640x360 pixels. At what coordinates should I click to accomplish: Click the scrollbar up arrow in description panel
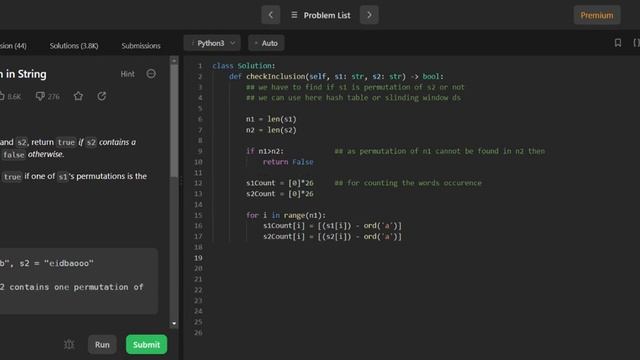(x=174, y=60)
